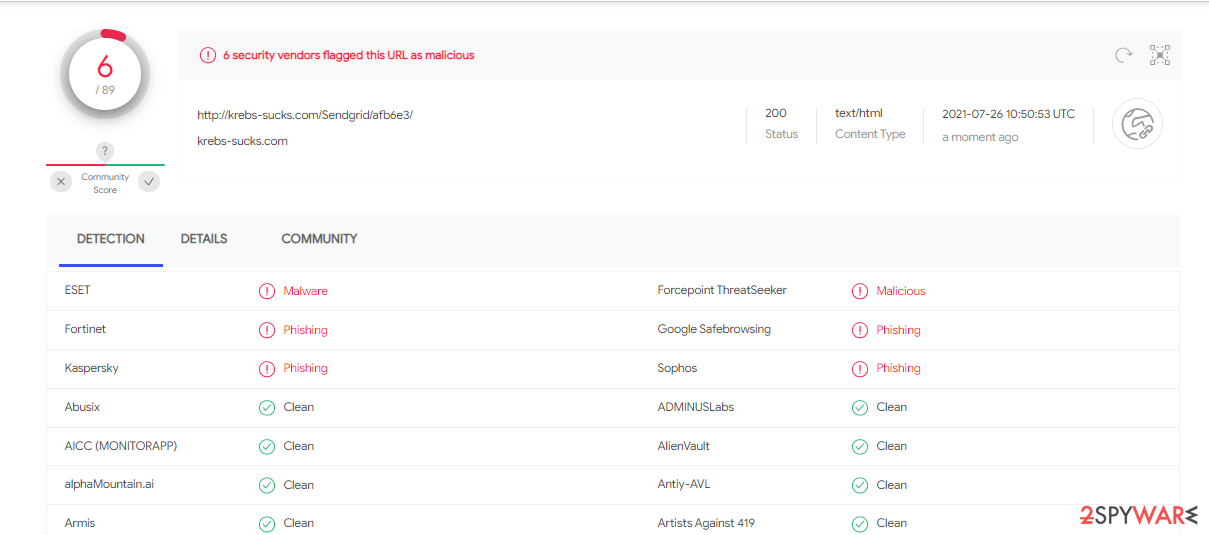Click the 200 status value
Image resolution: width=1209 pixels, height=535 pixels.
(x=776, y=113)
